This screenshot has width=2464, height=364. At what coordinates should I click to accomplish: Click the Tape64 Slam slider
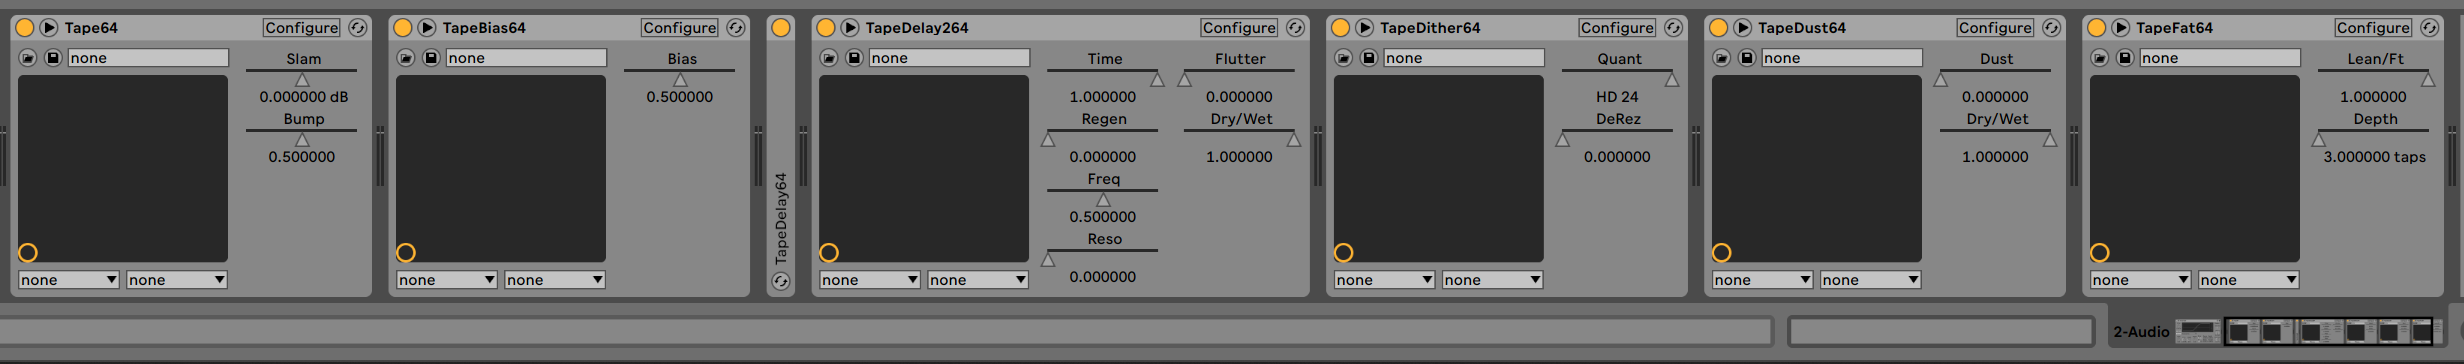click(302, 78)
